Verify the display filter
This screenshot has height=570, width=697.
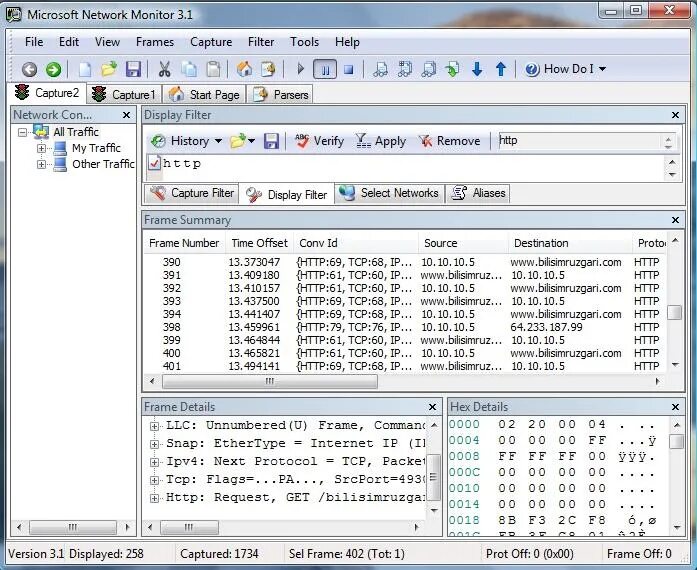[320, 141]
